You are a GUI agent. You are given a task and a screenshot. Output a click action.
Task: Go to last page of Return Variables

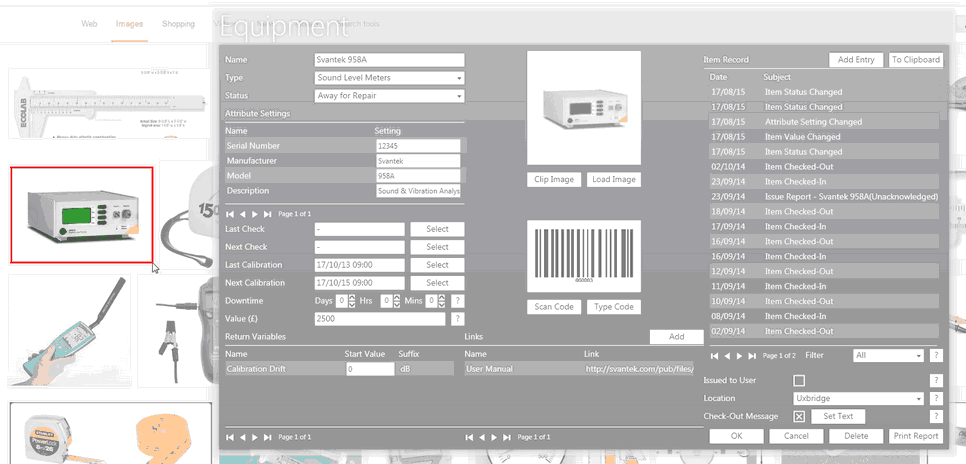coord(266,437)
